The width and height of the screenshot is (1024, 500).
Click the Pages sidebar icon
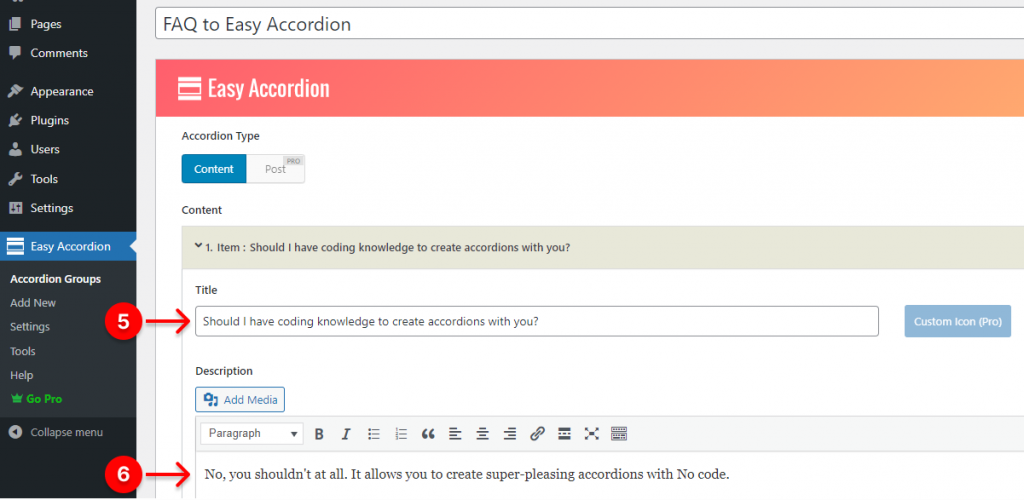point(16,24)
